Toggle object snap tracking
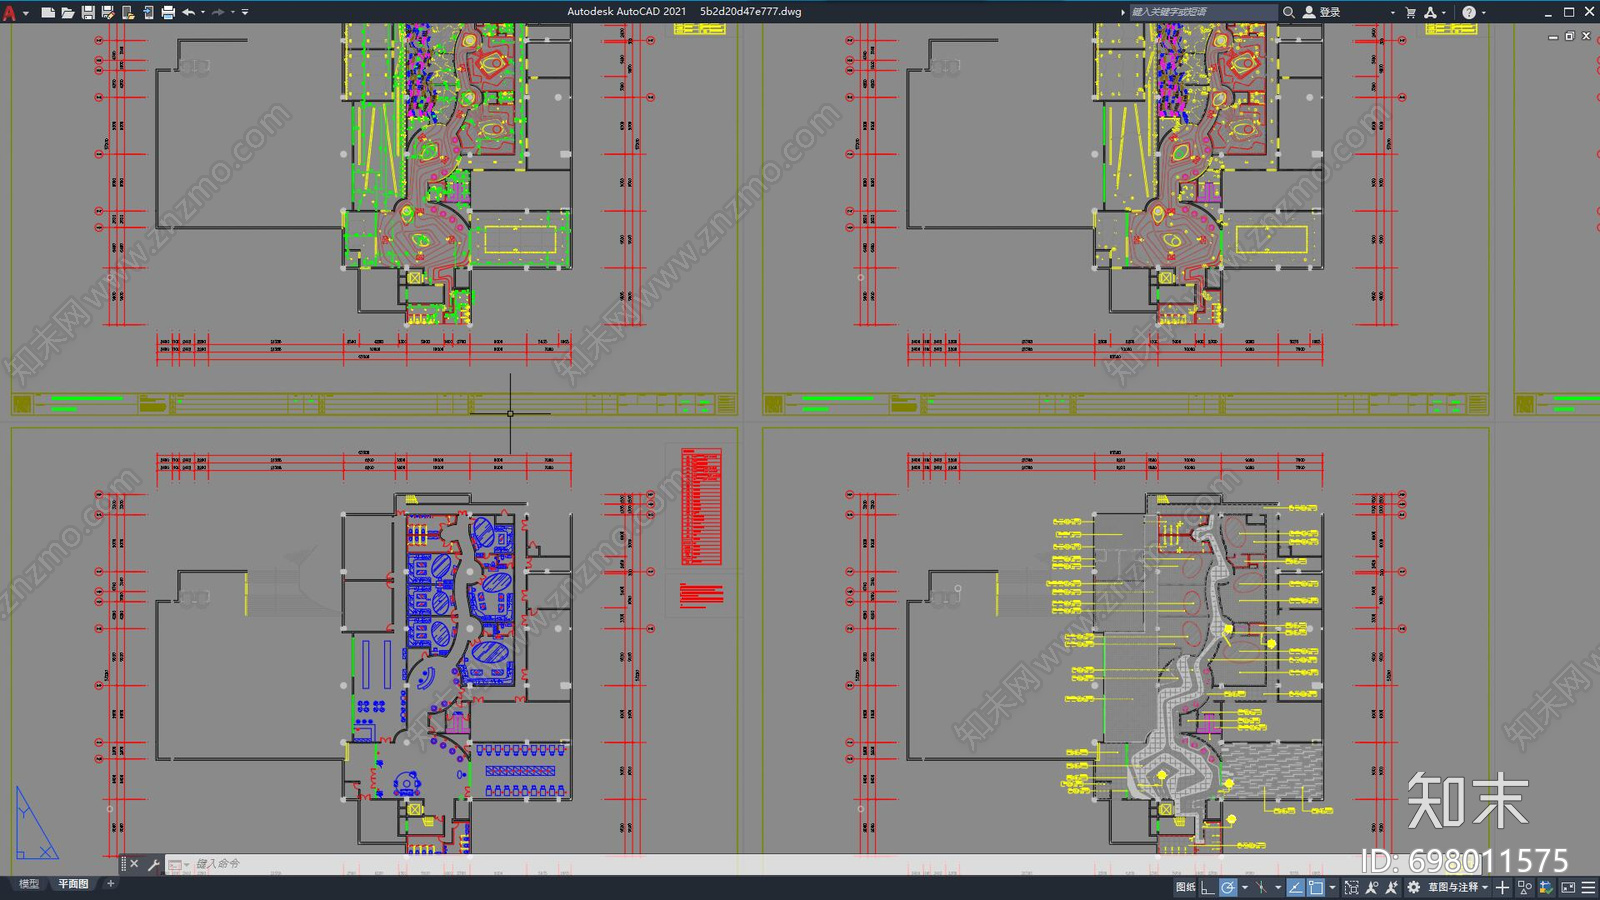 pyautogui.click(x=1296, y=887)
